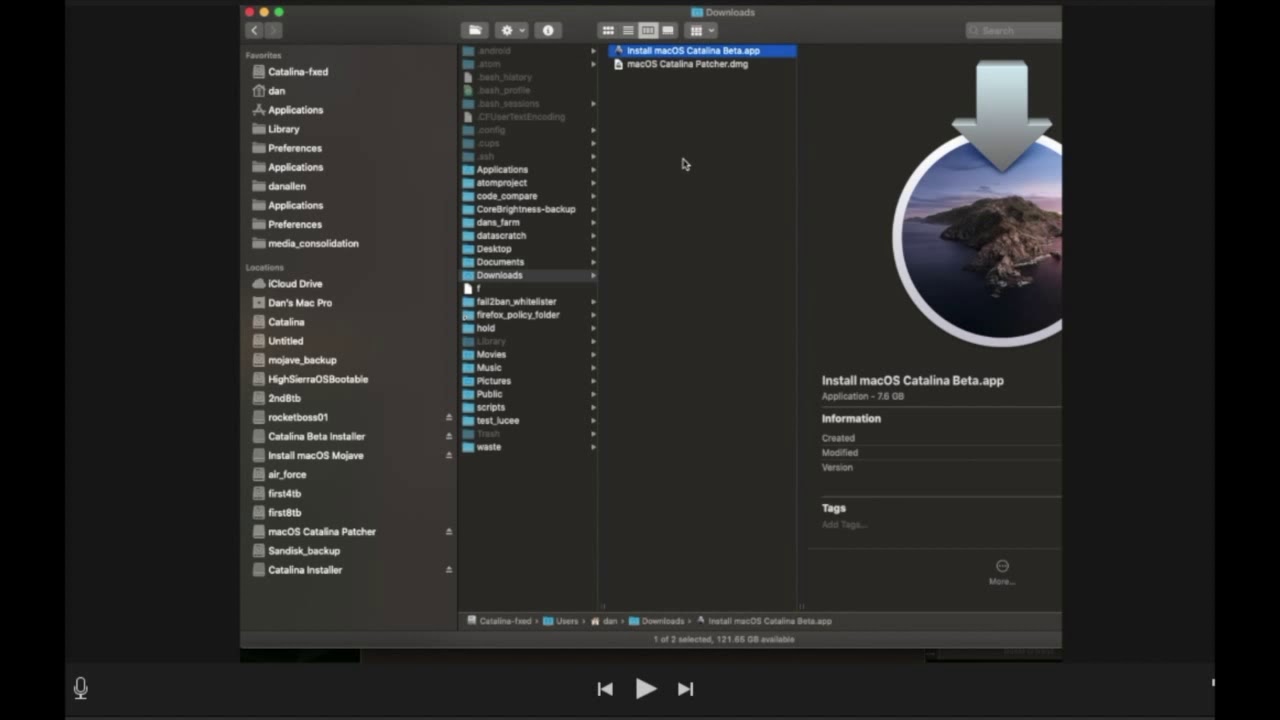
Task: Click dan in the bottom path bar
Action: pos(604,621)
